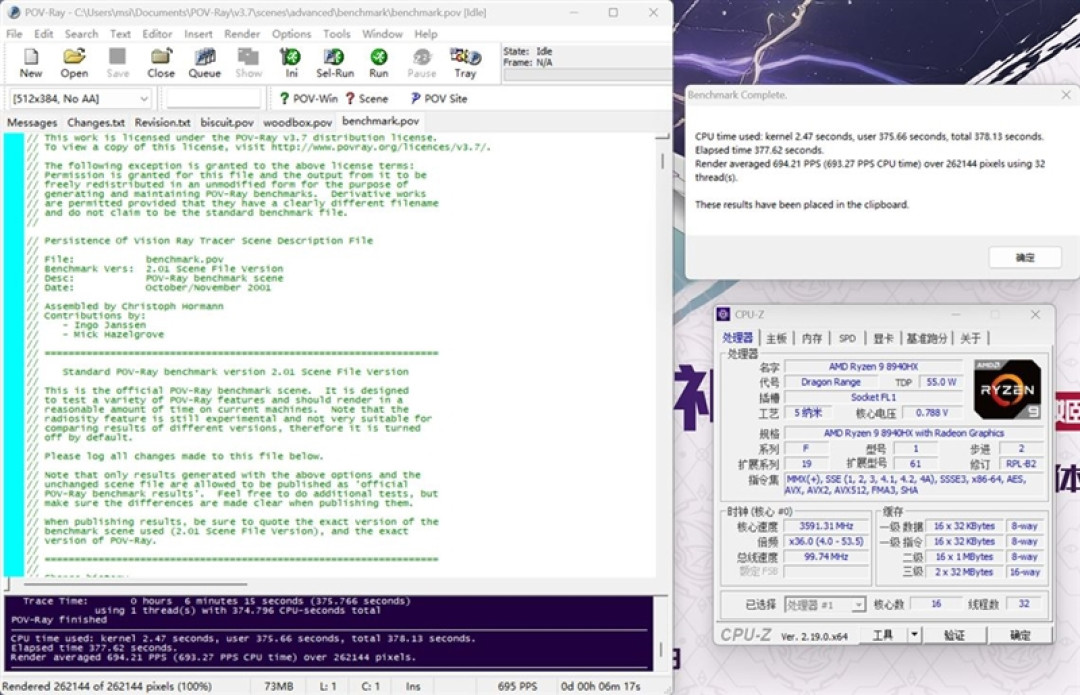Open the Text menu
Image resolution: width=1080 pixels, height=695 pixels.
pos(120,34)
